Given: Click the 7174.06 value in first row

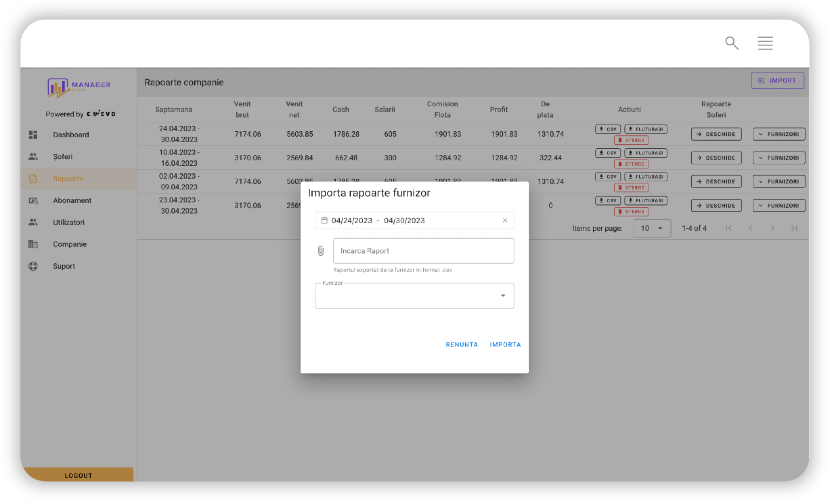Looking at the screenshot, I should 248,134.
